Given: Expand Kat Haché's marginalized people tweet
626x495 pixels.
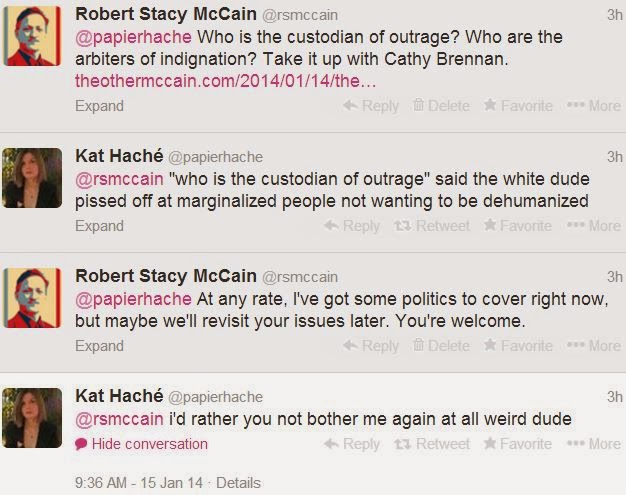Looking at the screenshot, I should coord(99,226).
